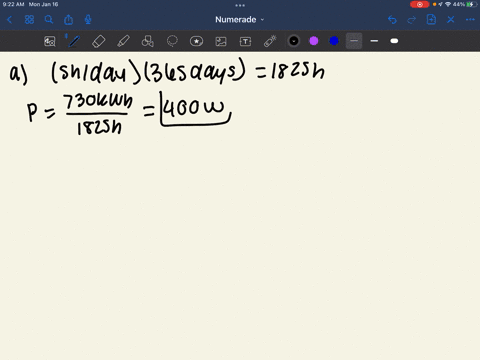This screenshot has width=480, height=360.
Task: Open the Numerade title dropdown
Action: [239, 20]
